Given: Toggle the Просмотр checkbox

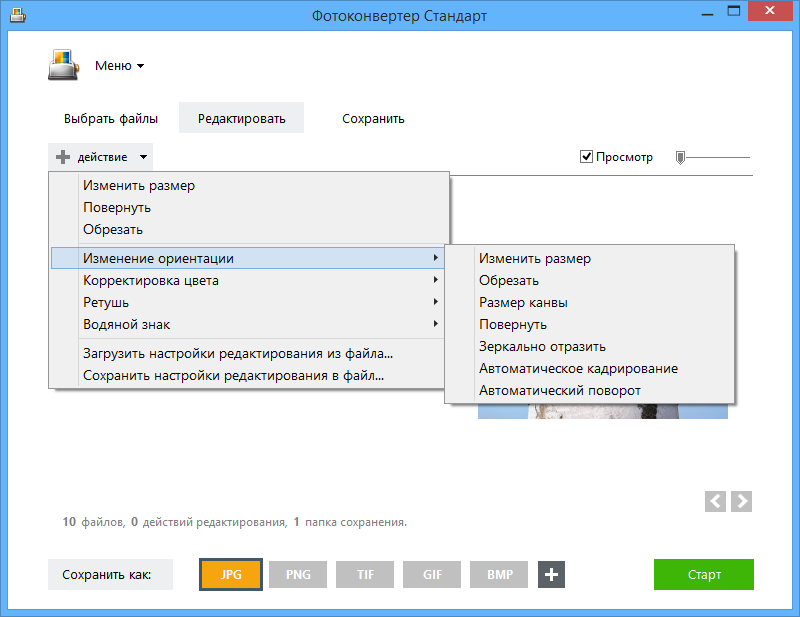Looking at the screenshot, I should 586,157.
